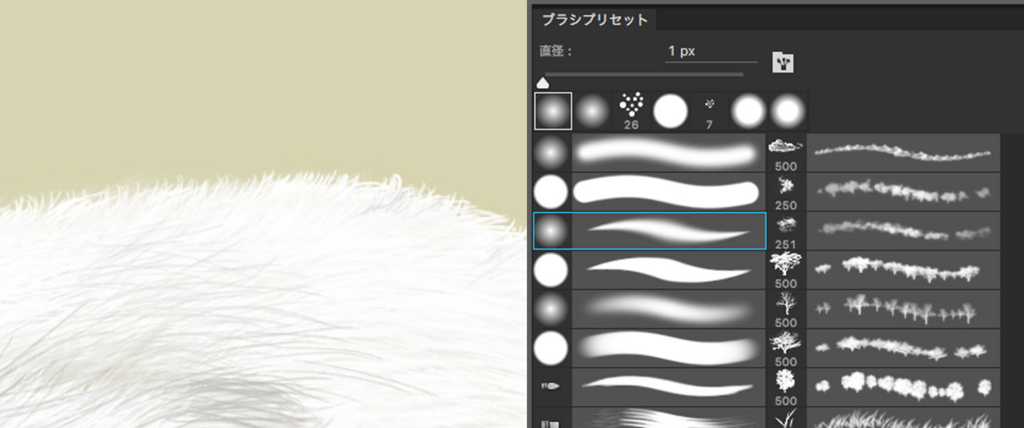Choose the bush brush labeled 251

coord(786,231)
